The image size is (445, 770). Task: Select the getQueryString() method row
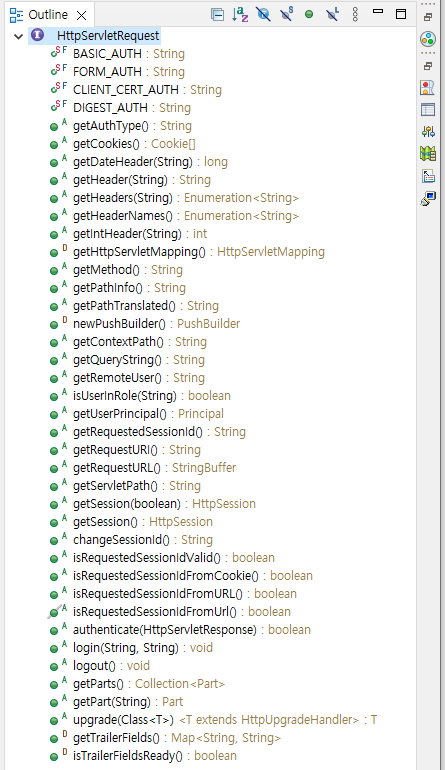click(128, 360)
